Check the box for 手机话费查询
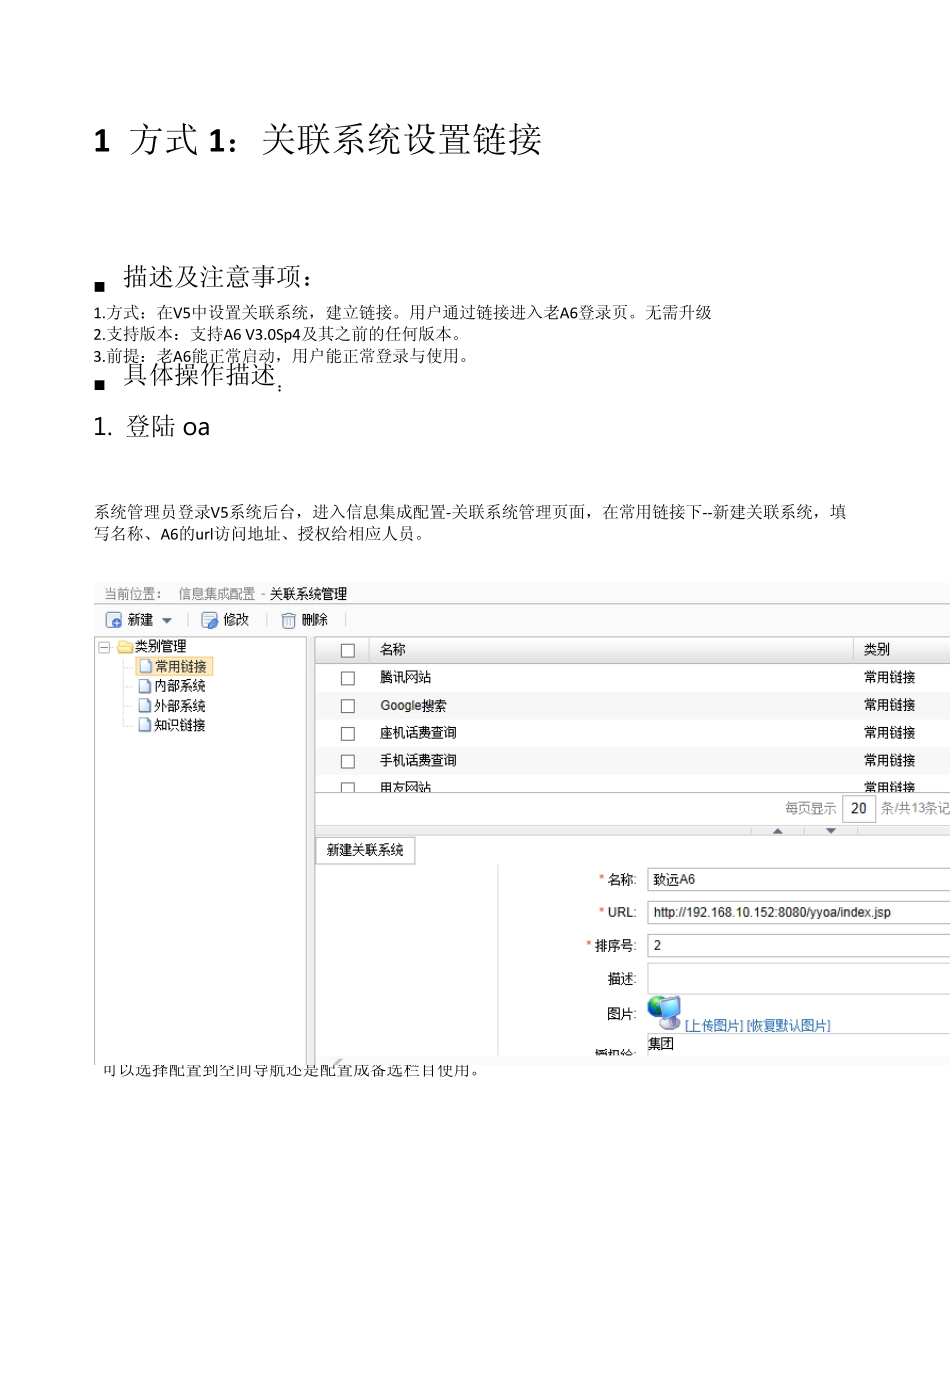The height and width of the screenshot is (1384, 950). (x=348, y=761)
